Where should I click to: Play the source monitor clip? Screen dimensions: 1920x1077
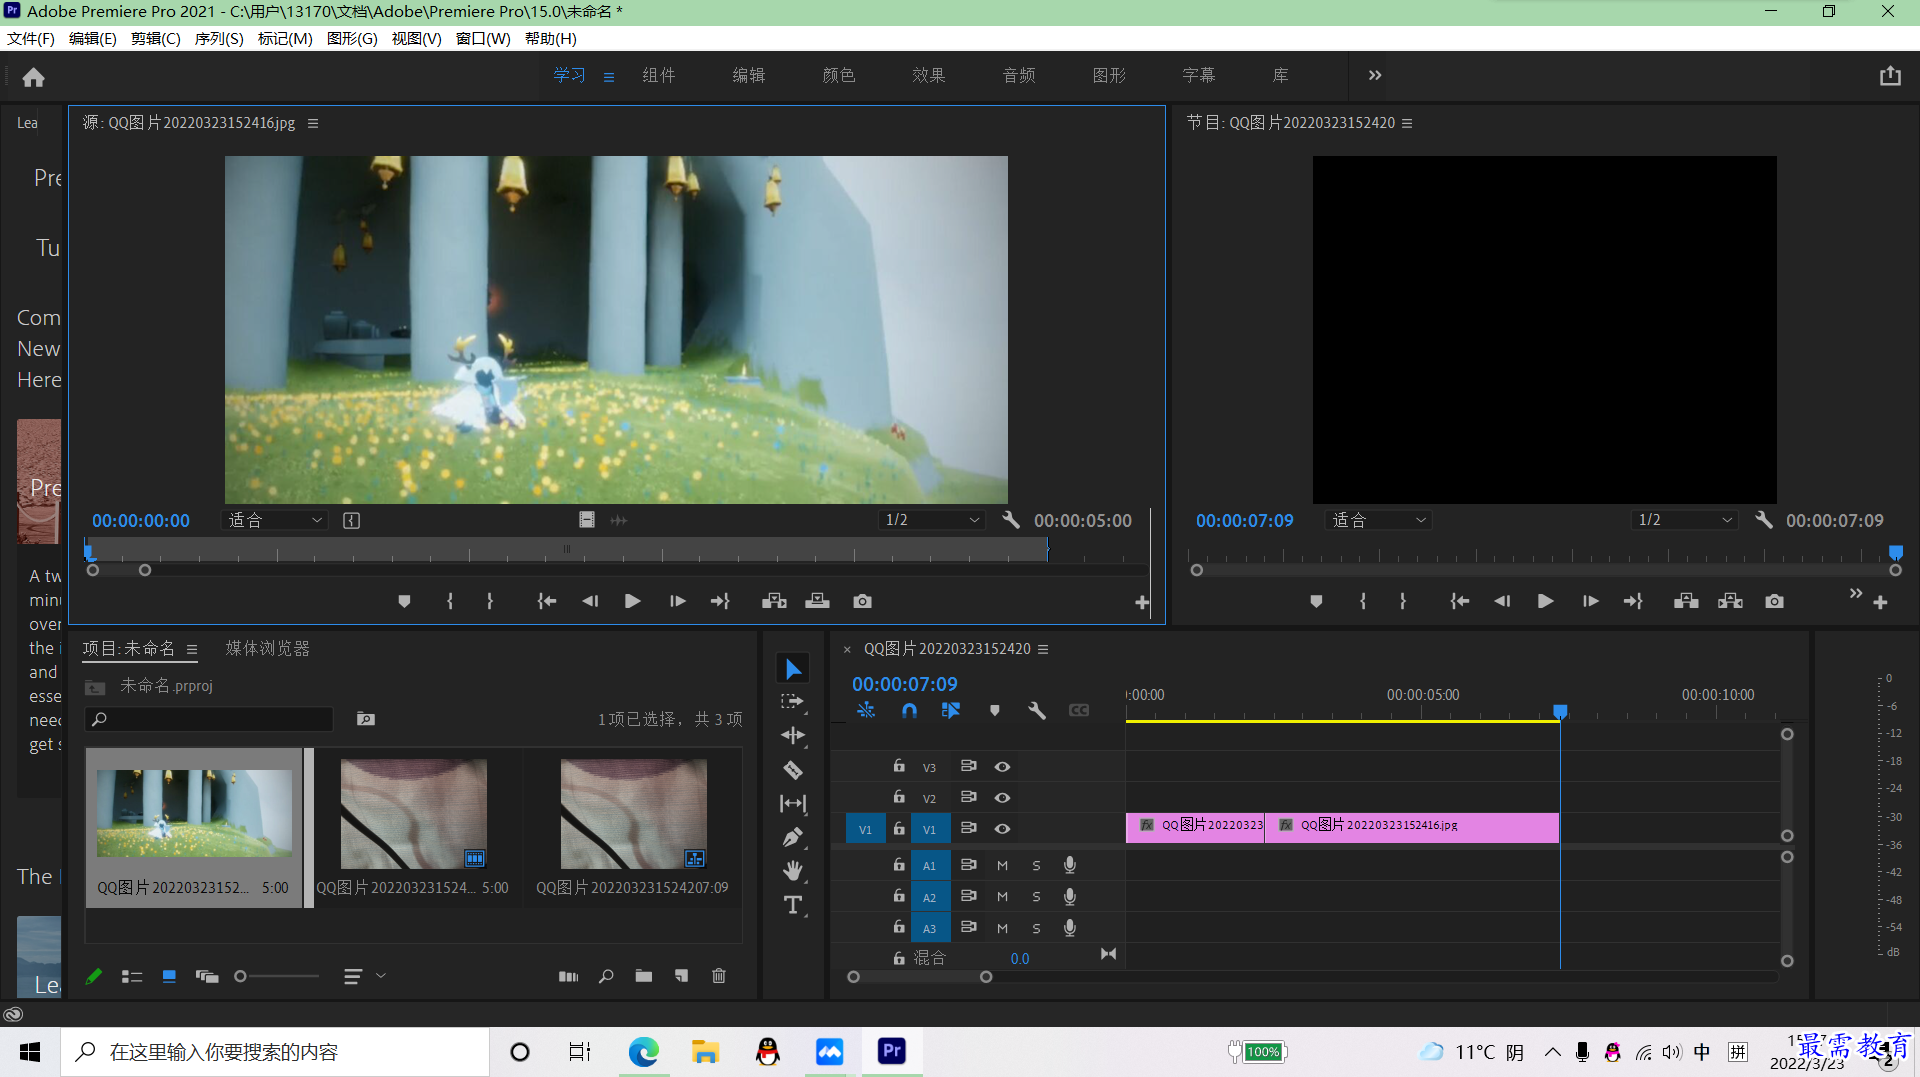pos(632,601)
